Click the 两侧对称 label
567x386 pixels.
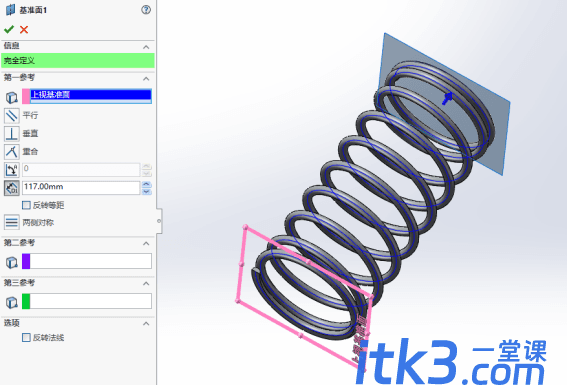(38, 222)
